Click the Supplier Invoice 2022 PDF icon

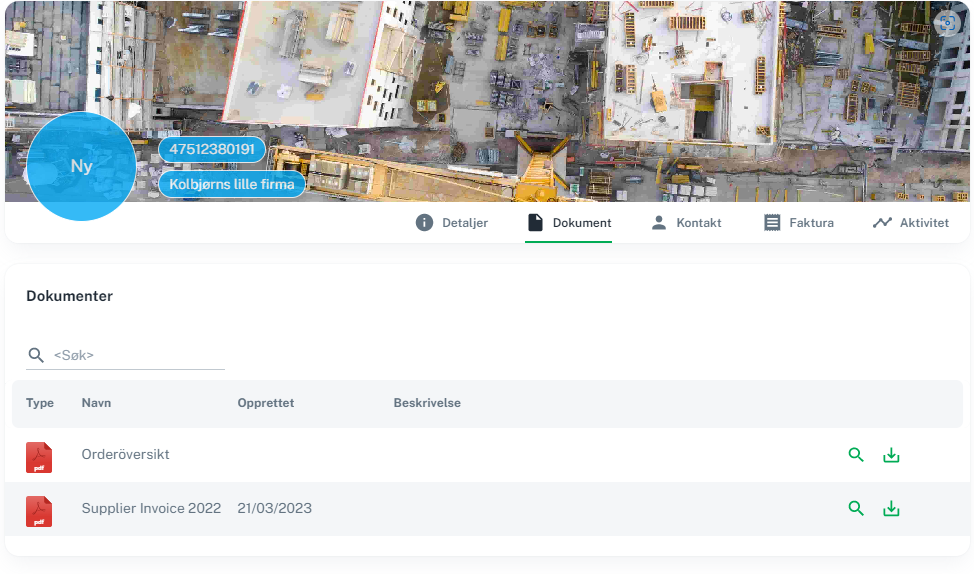[x=39, y=511]
